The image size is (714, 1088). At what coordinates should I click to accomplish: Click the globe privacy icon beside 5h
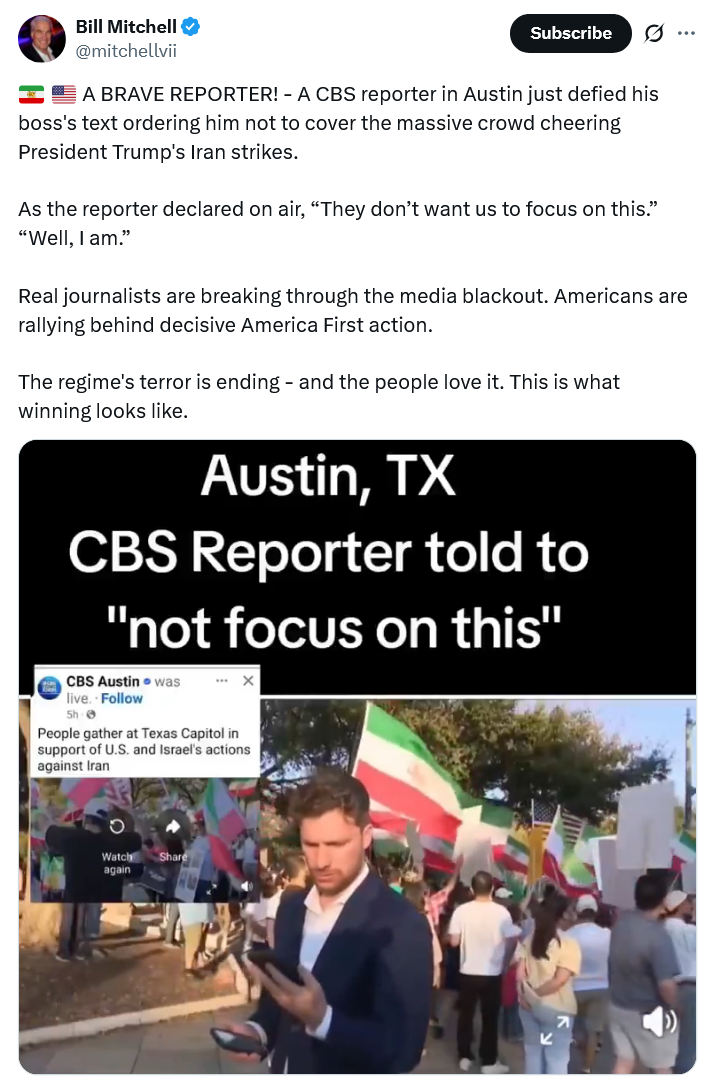point(91,715)
